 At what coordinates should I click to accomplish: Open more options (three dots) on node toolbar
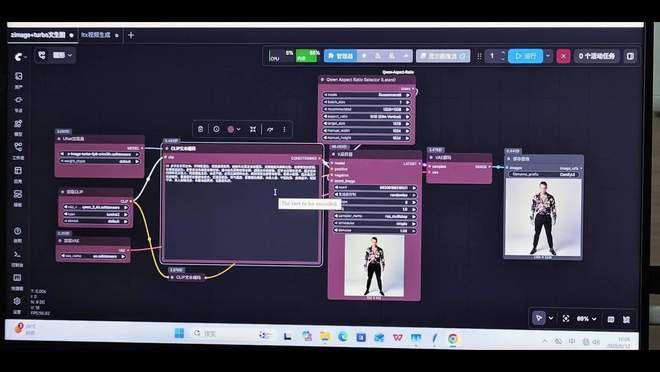(x=285, y=129)
